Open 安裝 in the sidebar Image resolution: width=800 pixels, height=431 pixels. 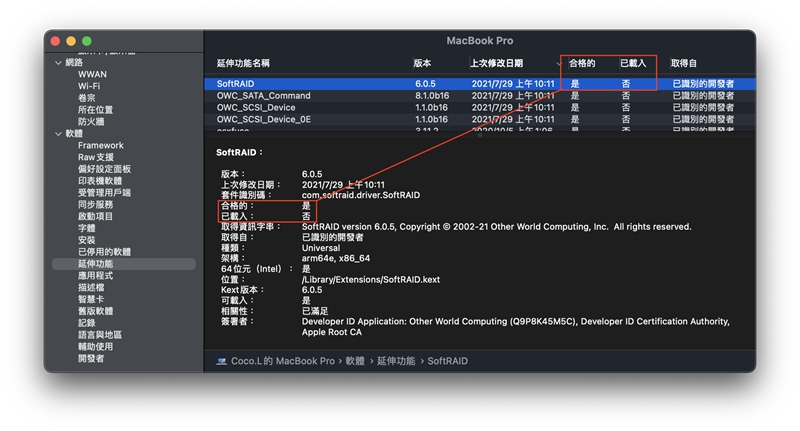86,240
